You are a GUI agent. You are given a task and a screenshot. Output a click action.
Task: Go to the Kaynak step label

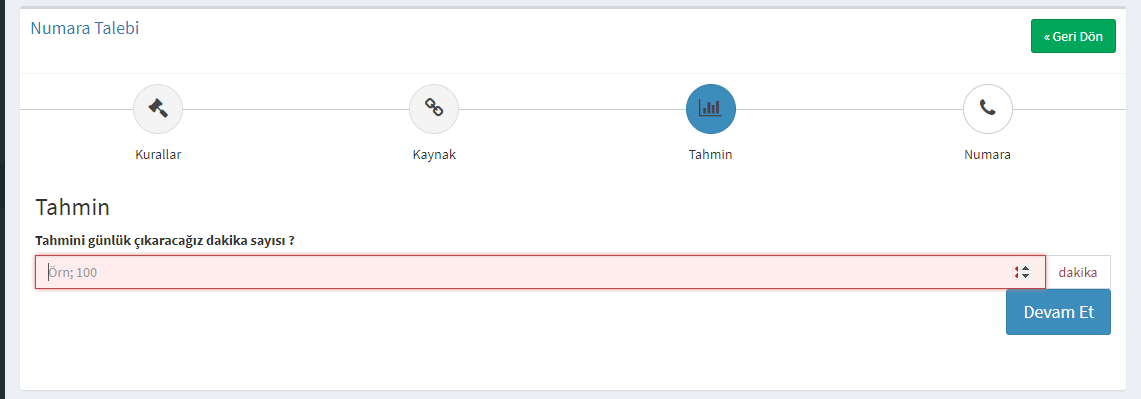[x=434, y=155]
